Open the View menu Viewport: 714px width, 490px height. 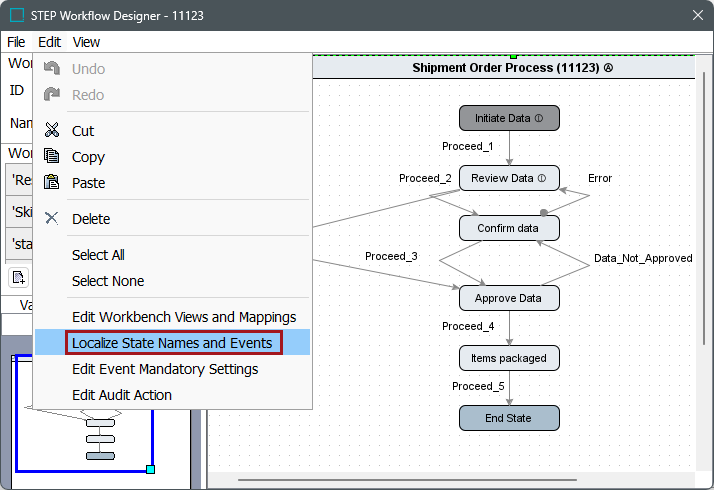[x=86, y=42]
